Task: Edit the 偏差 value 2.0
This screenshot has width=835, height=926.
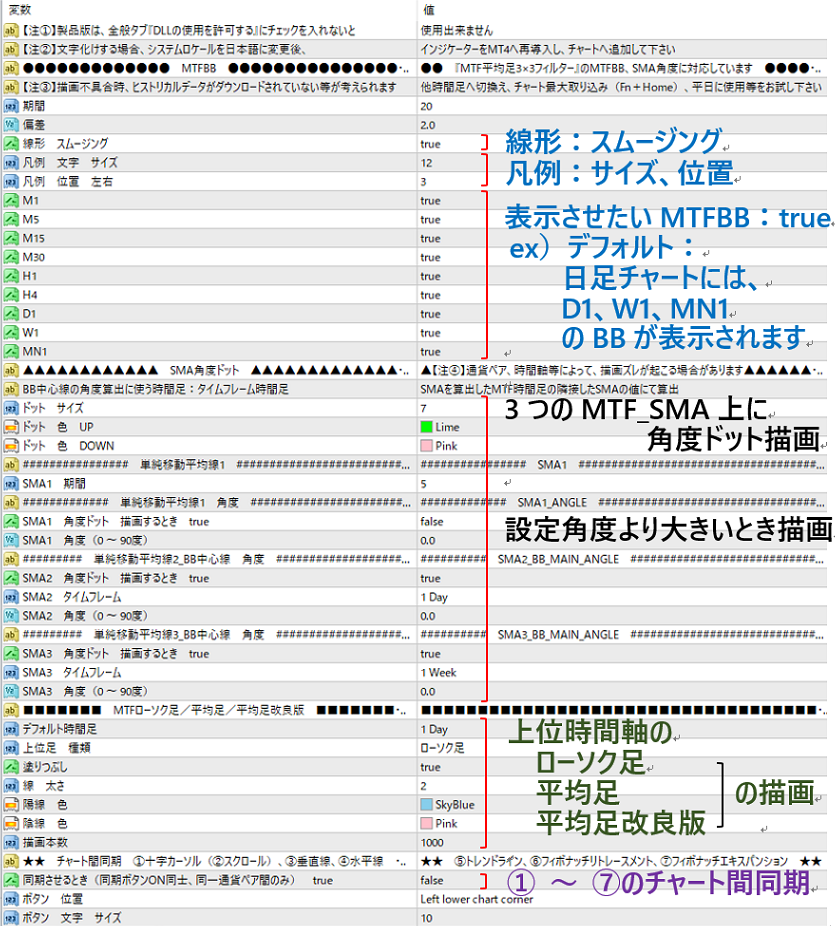Action: [428, 125]
